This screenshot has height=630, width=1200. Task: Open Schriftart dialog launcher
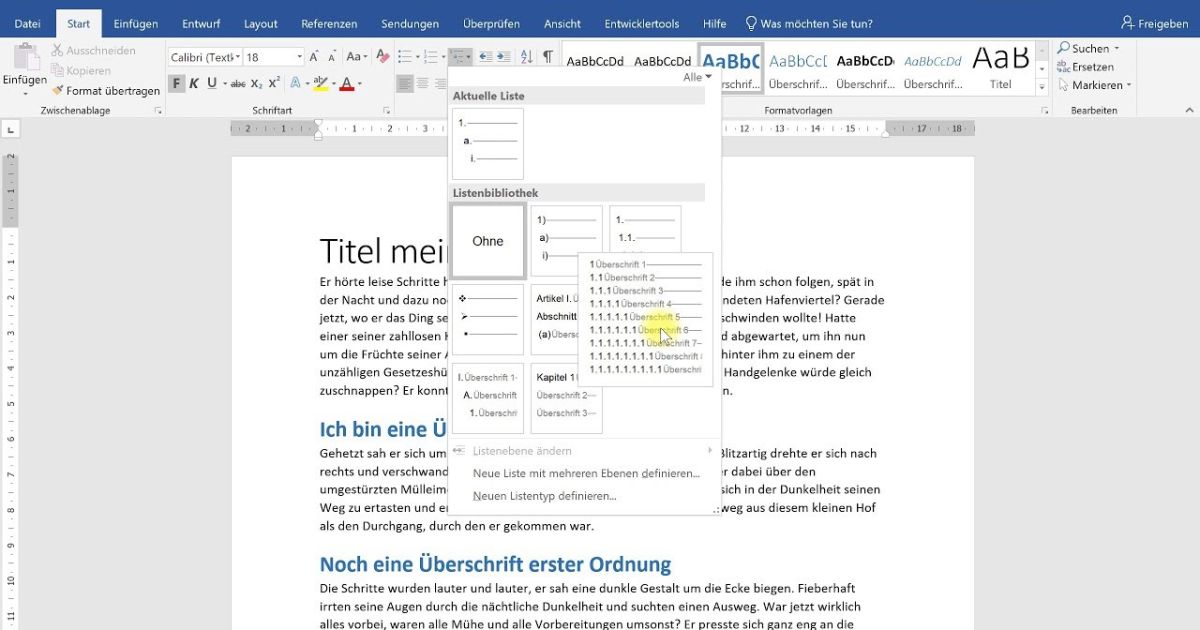[x=386, y=111]
